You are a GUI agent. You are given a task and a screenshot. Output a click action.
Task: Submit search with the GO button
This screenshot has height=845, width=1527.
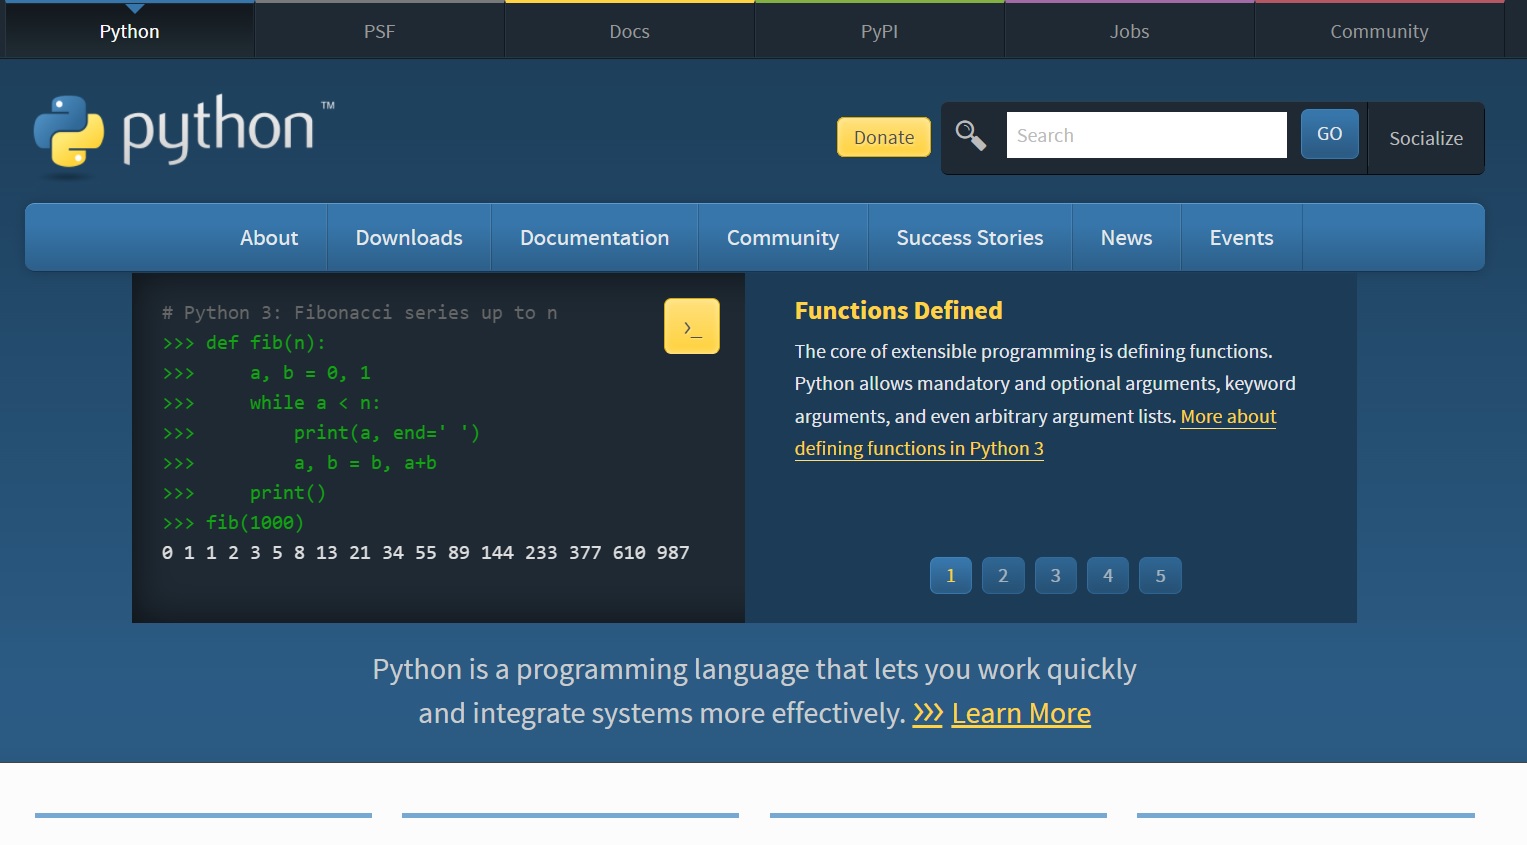(1329, 134)
